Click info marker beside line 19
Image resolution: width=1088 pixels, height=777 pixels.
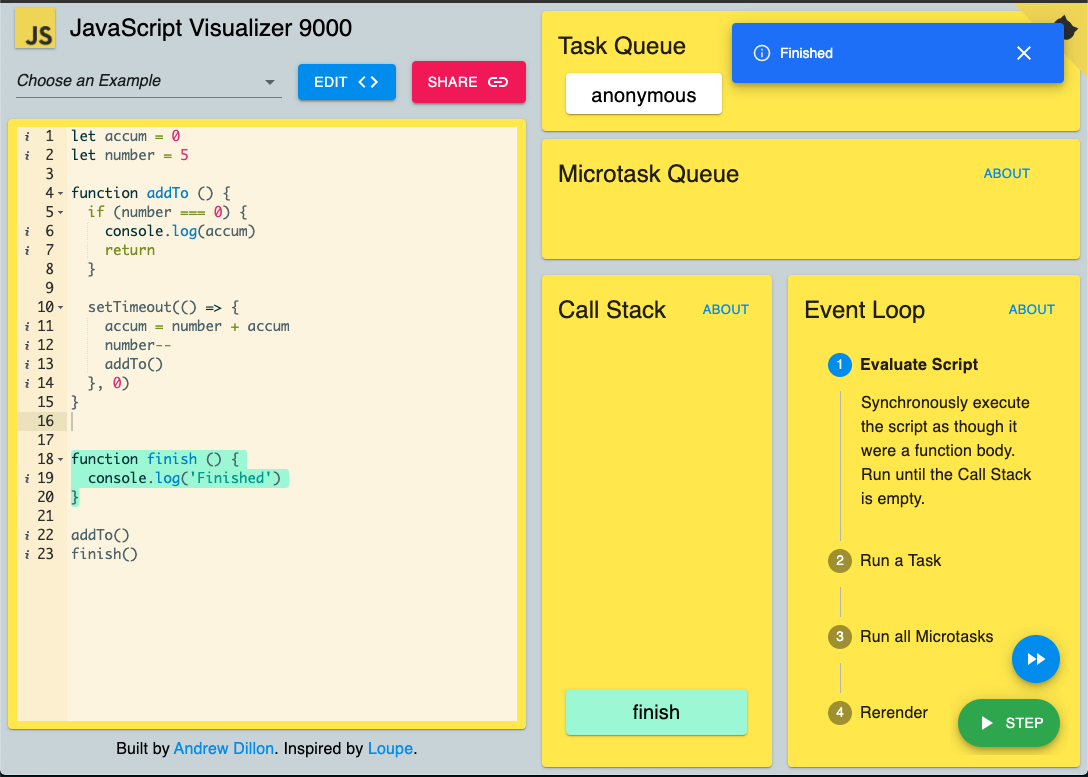(27, 478)
